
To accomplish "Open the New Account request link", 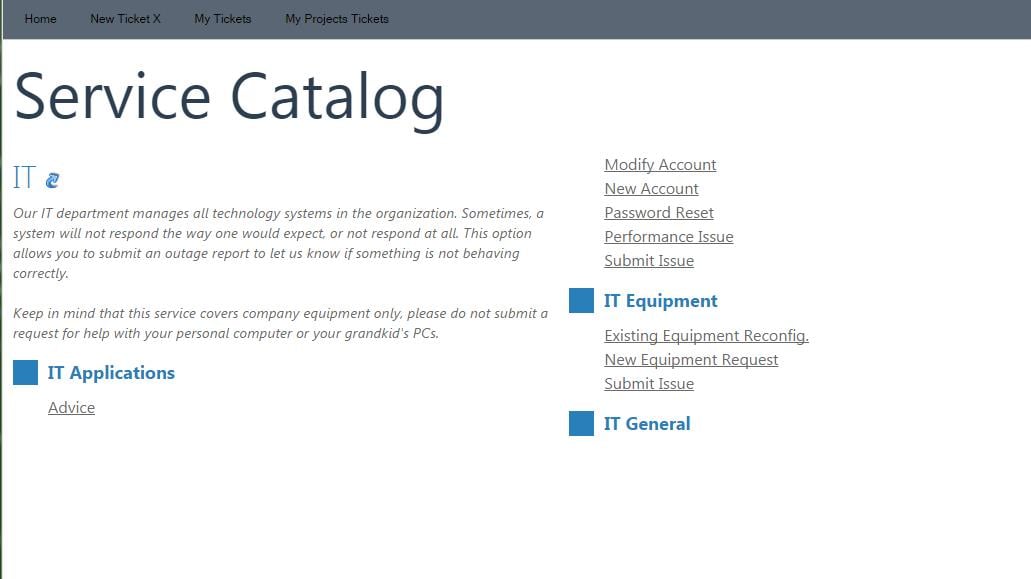I will 651,188.
